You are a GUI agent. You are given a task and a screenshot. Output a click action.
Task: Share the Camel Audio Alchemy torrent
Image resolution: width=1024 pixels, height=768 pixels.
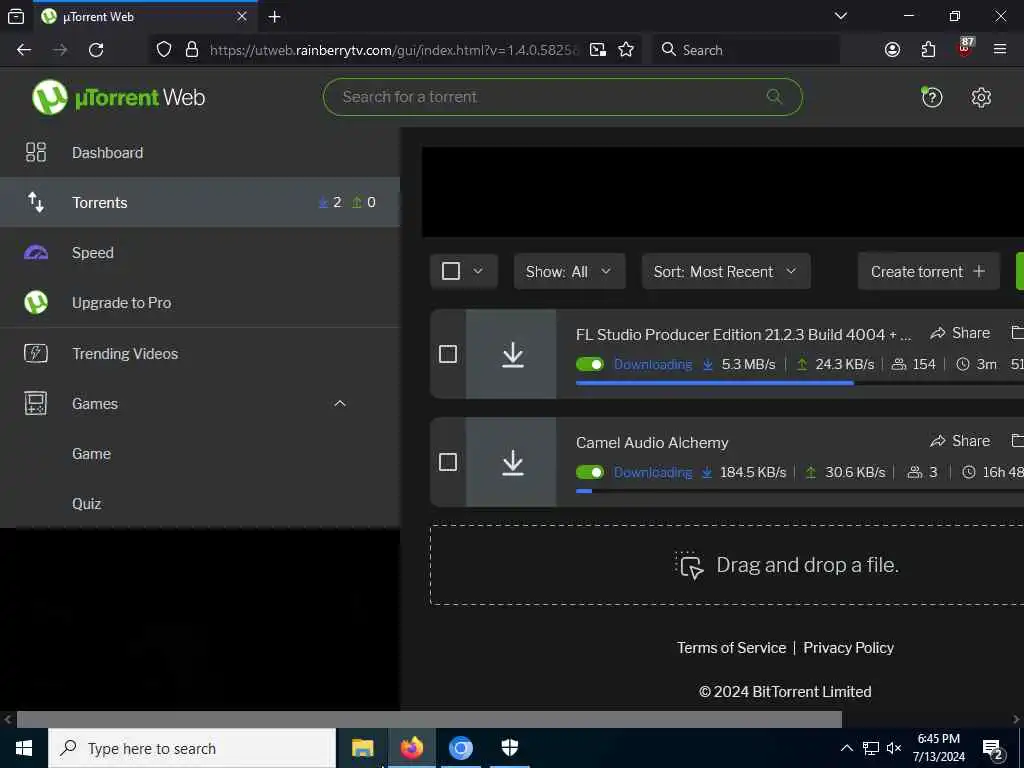pos(960,441)
